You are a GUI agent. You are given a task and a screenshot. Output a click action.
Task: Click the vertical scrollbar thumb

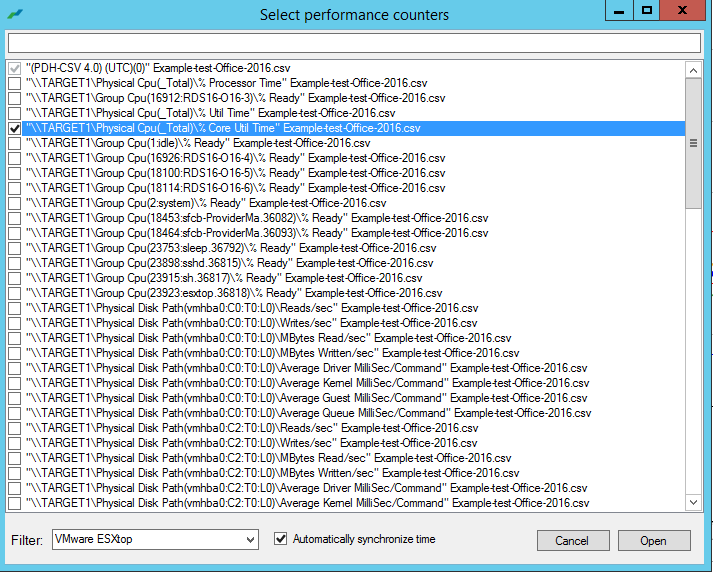tap(693, 143)
